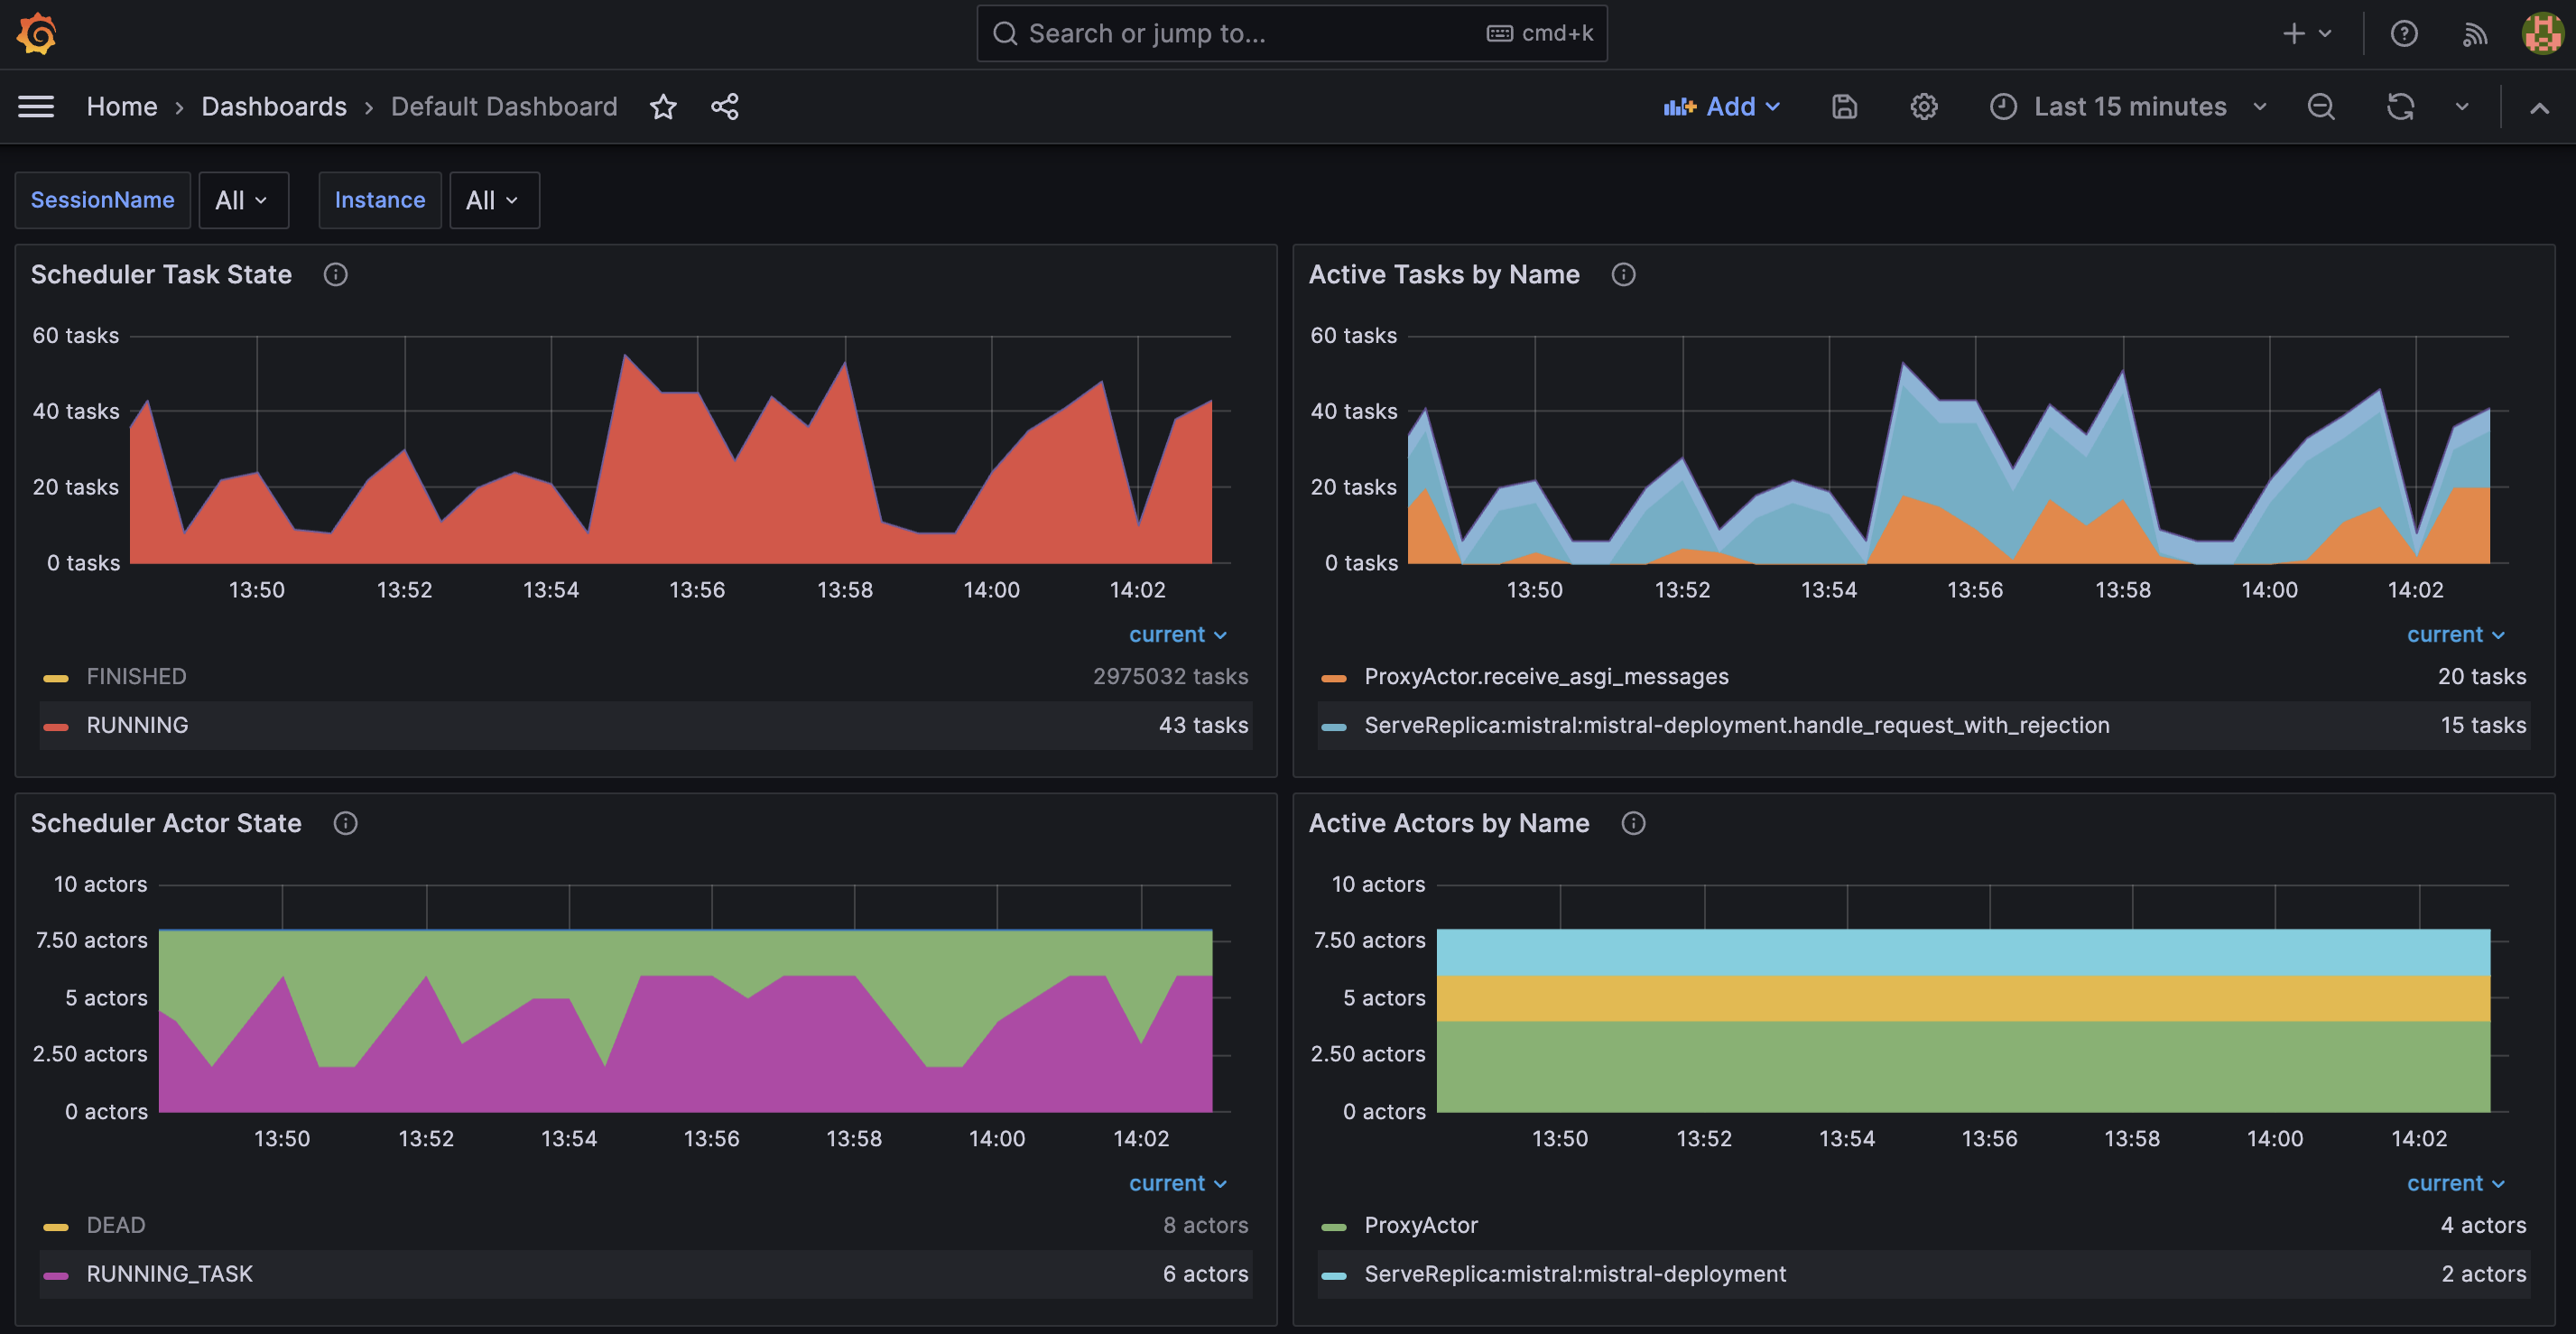Open the Instance All filter dropdown
Viewport: 2576px width, 1334px height.
pyautogui.click(x=492, y=199)
